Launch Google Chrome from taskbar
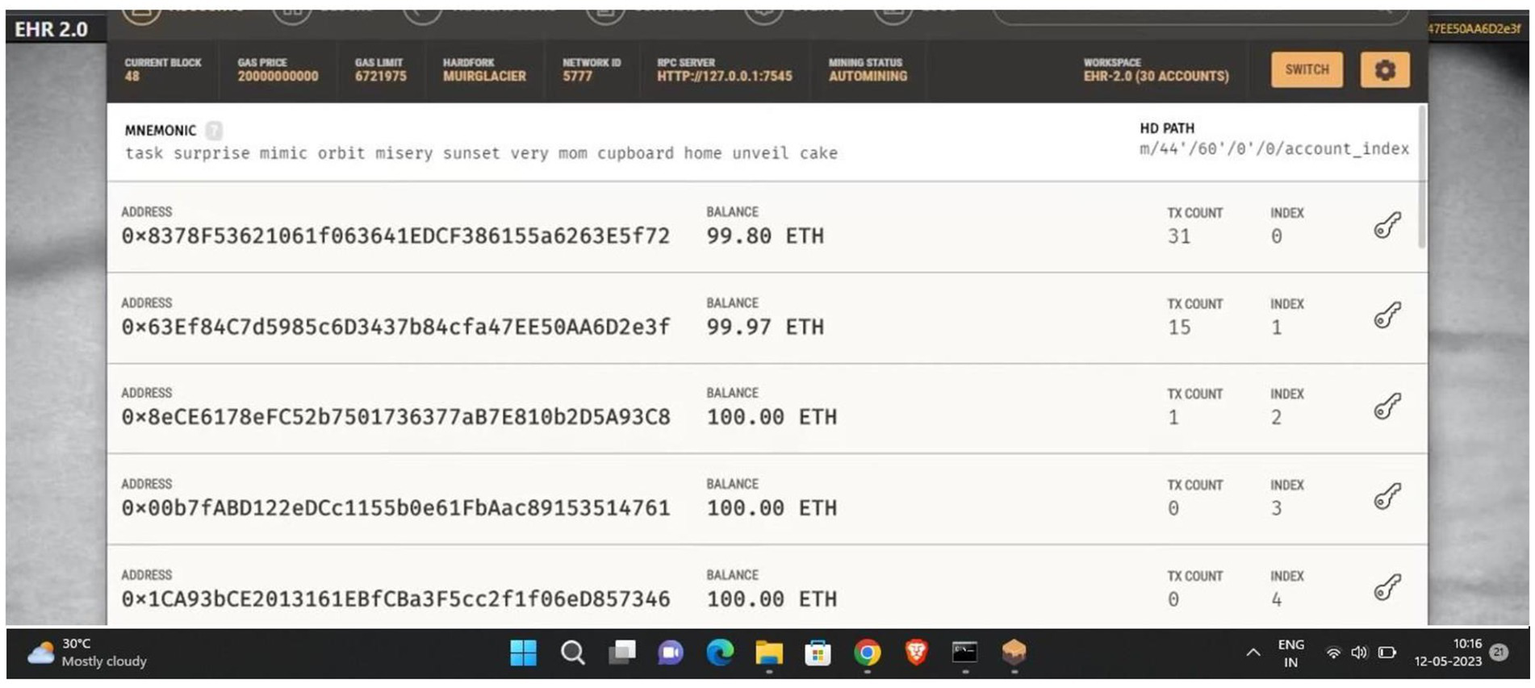This screenshot has height=688, width=1535. coord(867,653)
